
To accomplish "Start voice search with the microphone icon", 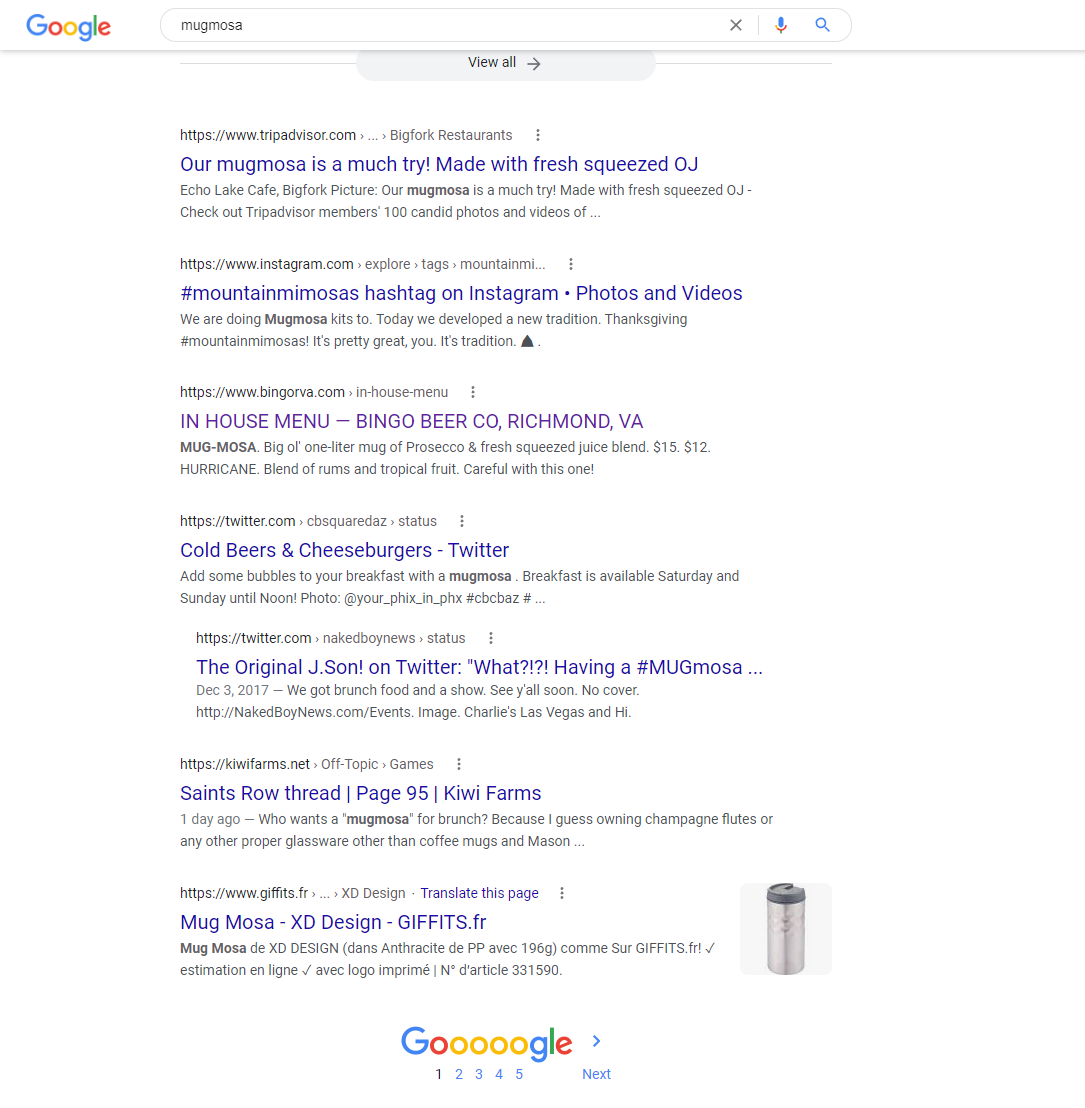I will point(780,25).
